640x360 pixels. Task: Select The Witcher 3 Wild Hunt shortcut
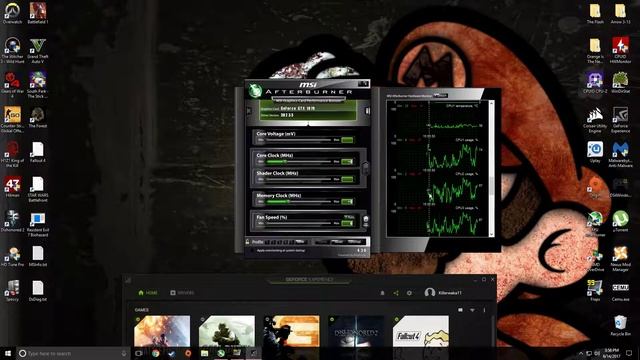pos(12,50)
